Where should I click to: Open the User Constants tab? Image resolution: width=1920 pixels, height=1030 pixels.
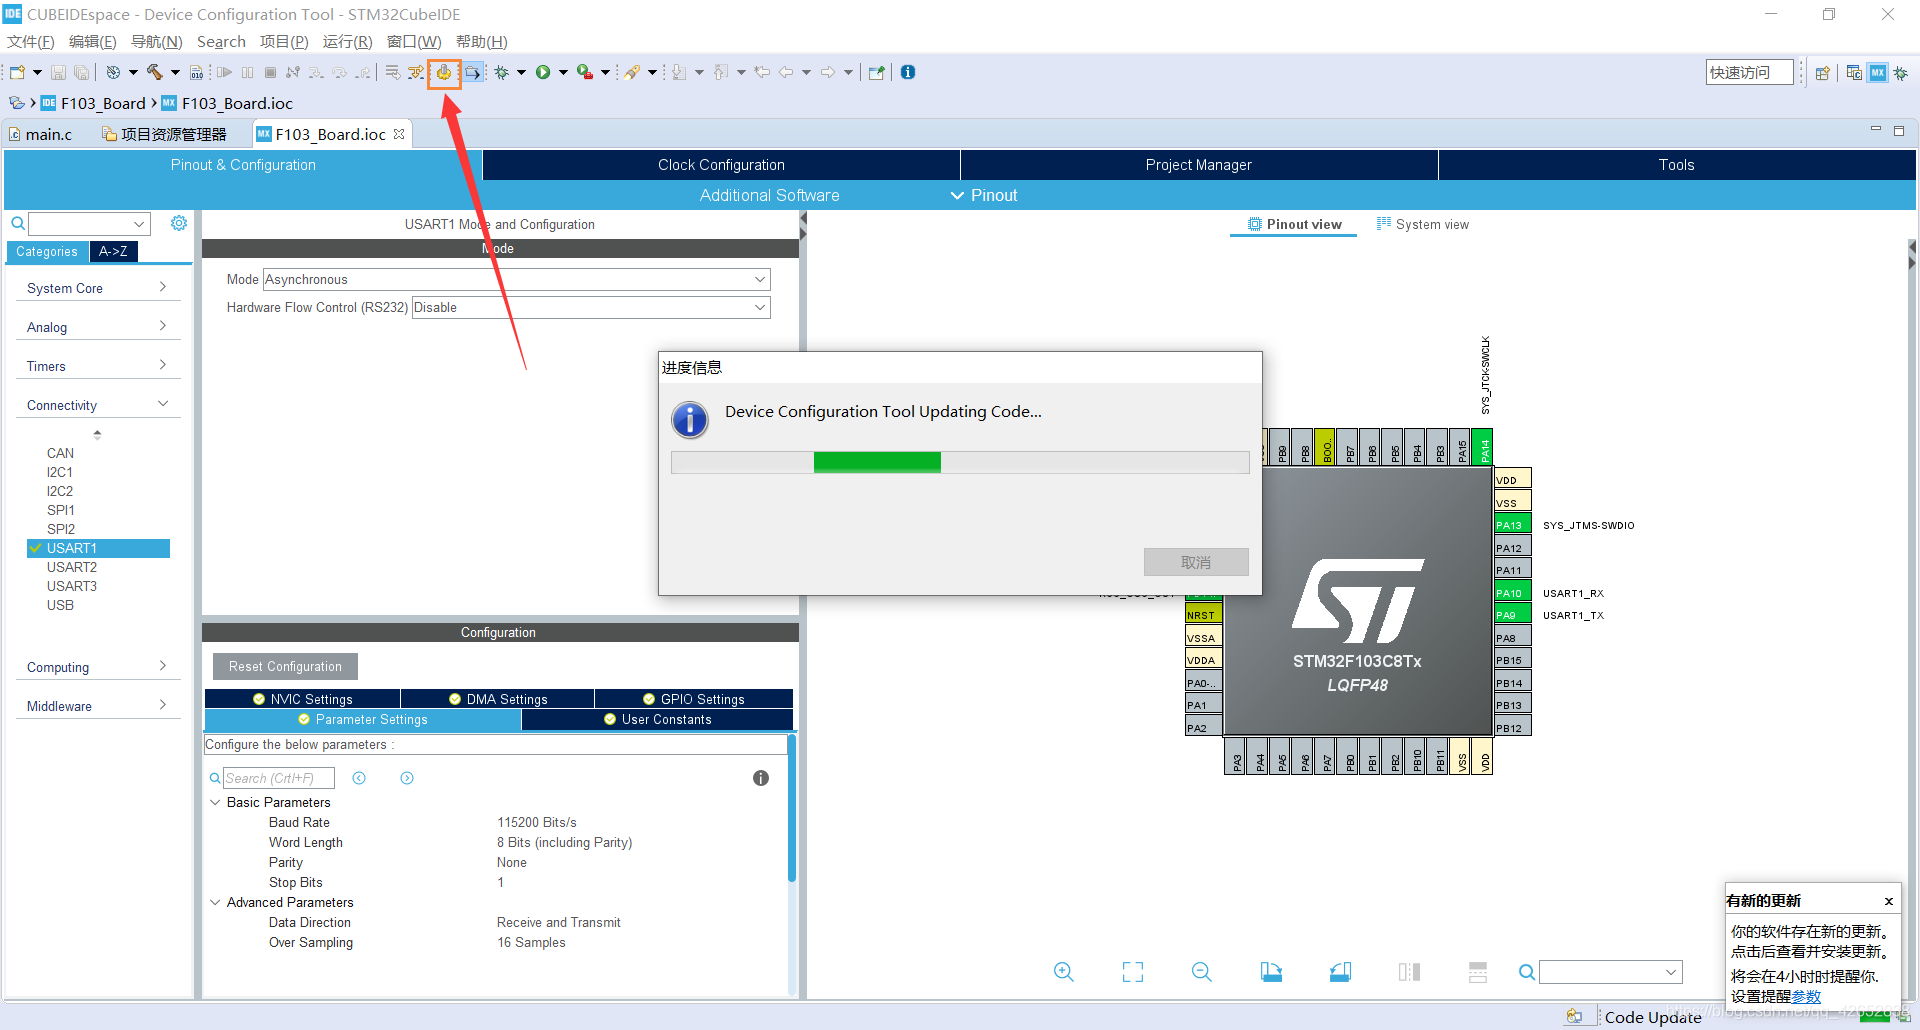(658, 719)
